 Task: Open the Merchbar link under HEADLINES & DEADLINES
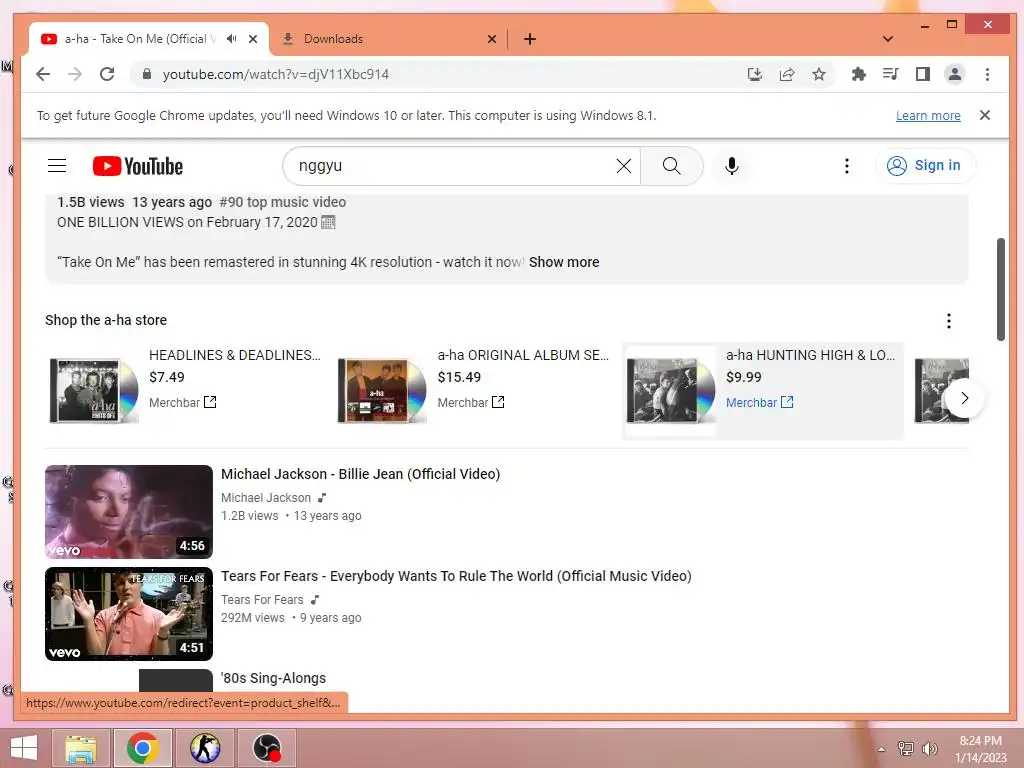click(182, 402)
